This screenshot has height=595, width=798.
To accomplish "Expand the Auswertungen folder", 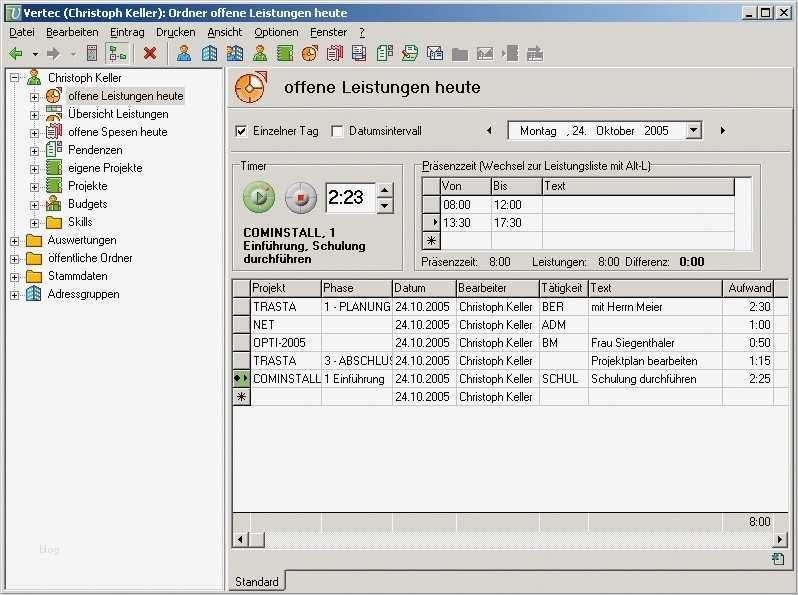I will [15, 241].
